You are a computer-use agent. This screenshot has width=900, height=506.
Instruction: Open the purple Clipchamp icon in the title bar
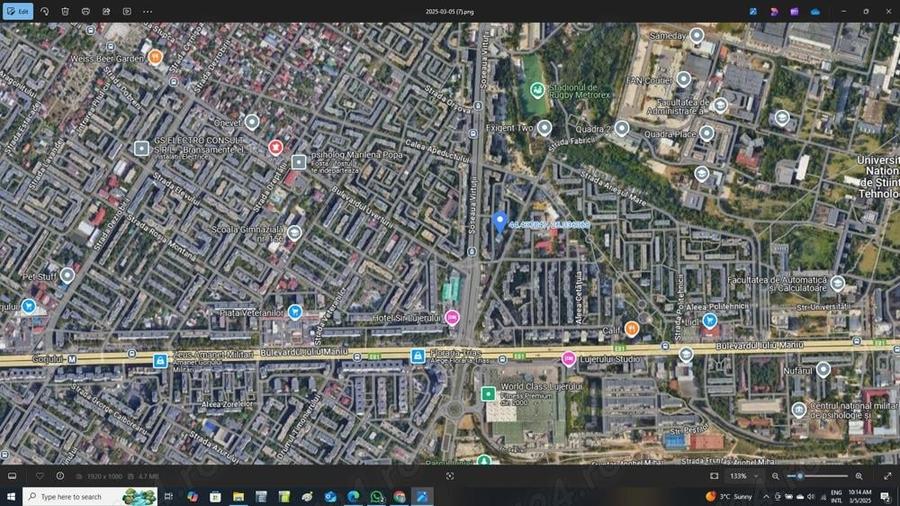pos(794,11)
